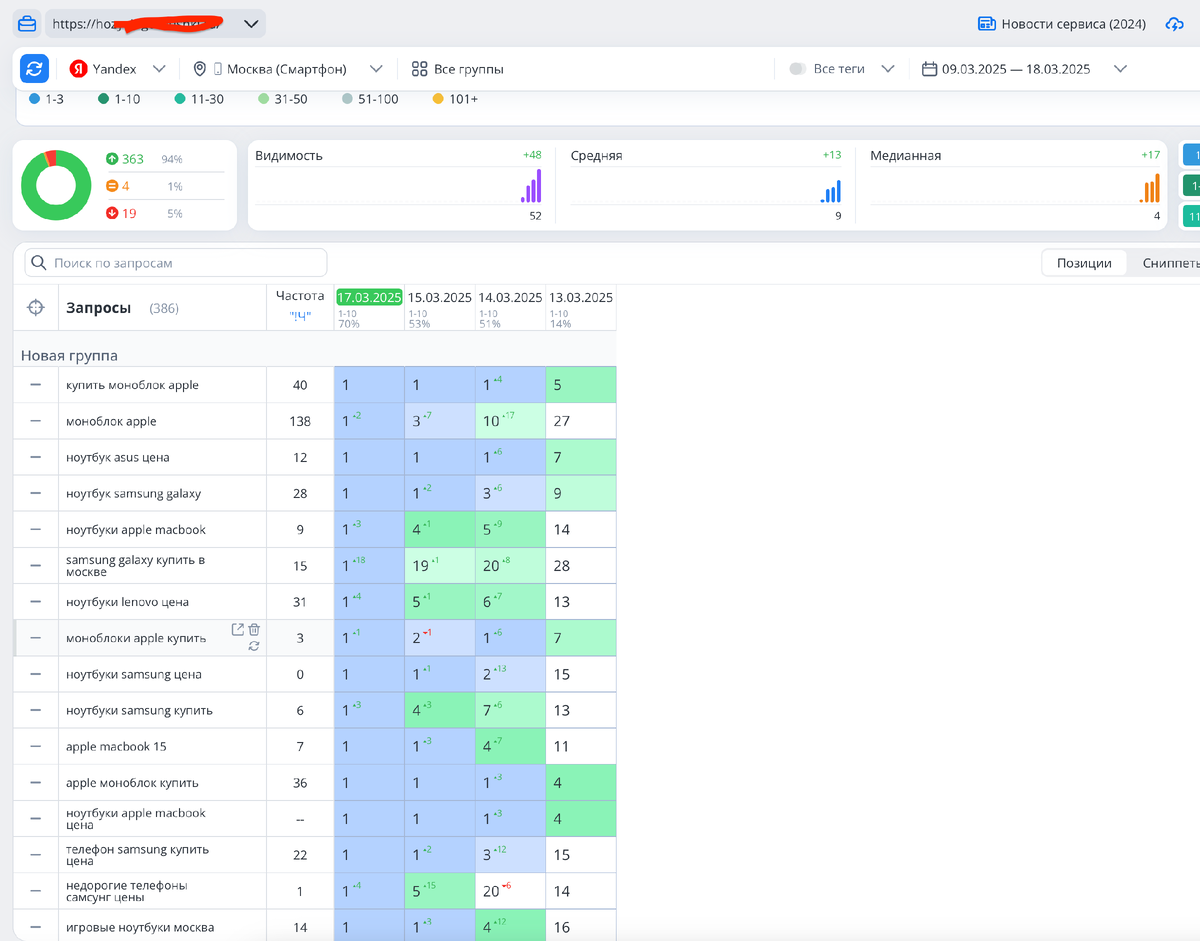This screenshot has height=941, width=1200.
Task: Open the project briefcase icon
Action: tap(28, 23)
